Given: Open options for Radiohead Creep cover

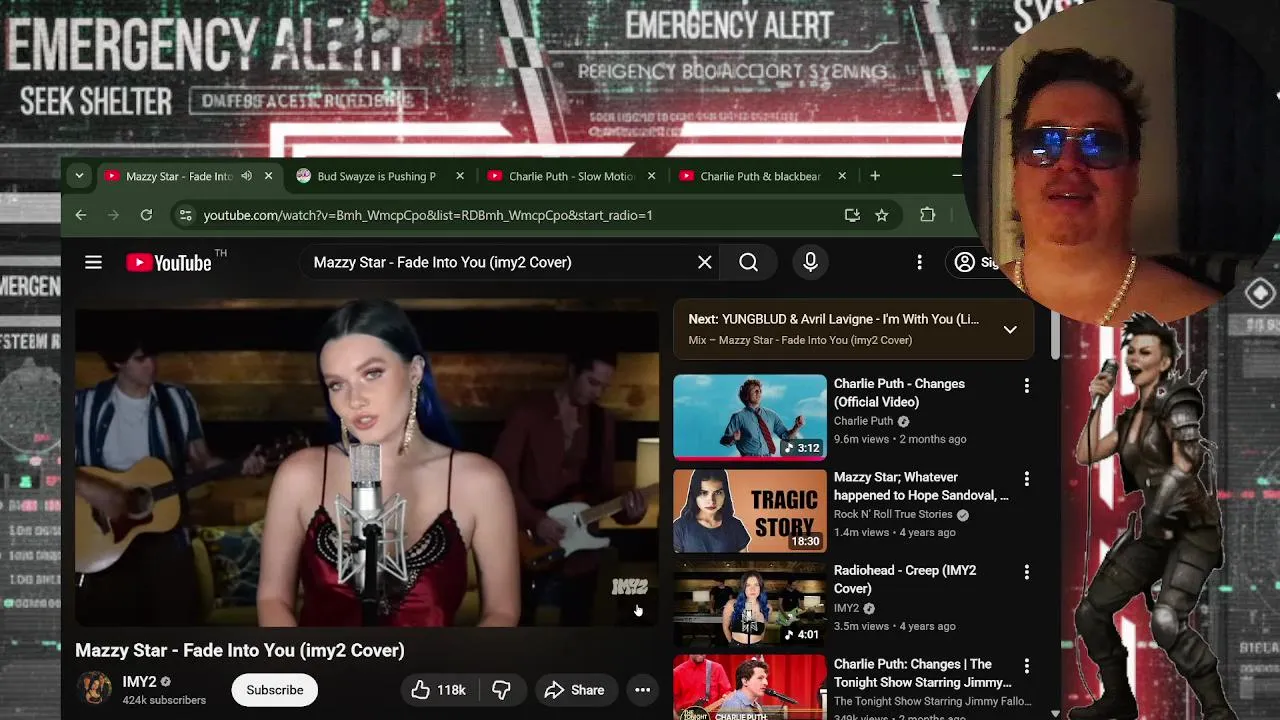Looking at the screenshot, I should [1026, 572].
